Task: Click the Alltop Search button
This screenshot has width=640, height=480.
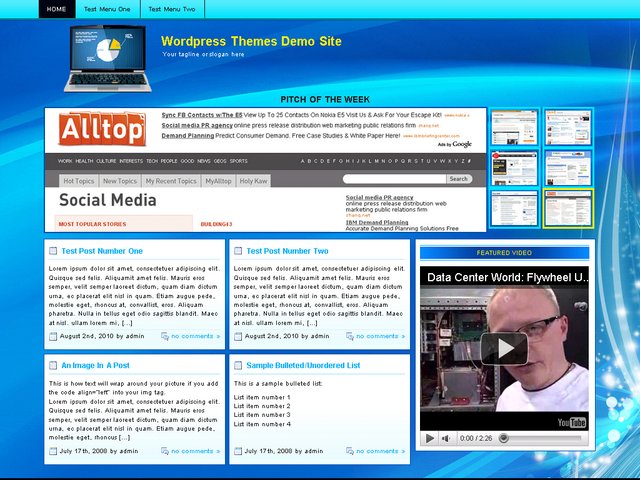Action: tap(459, 179)
